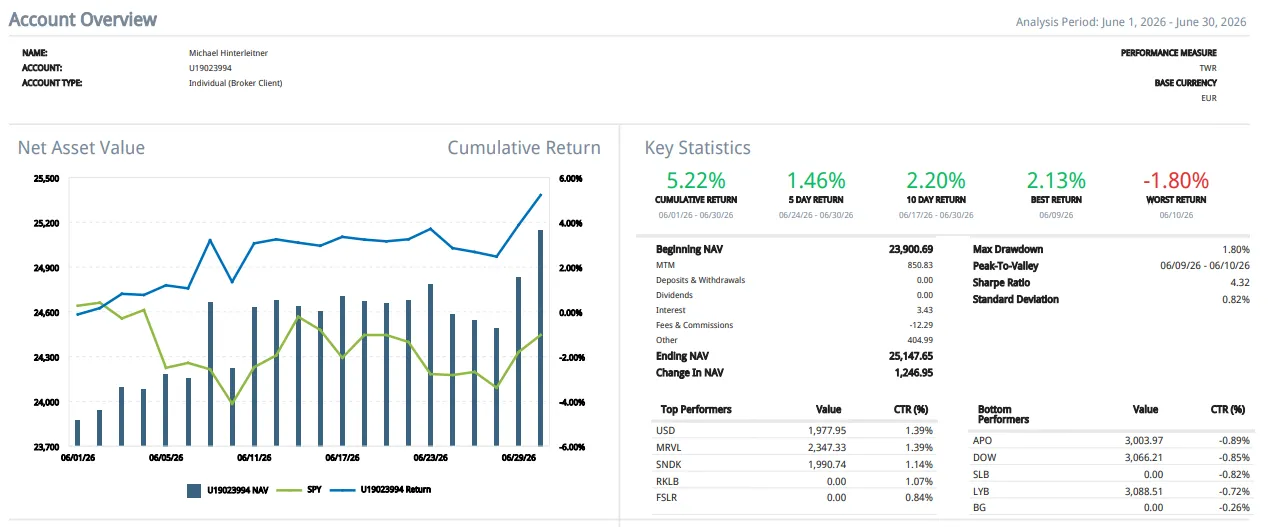Click the 06/10/26 worst return date

point(1176,215)
